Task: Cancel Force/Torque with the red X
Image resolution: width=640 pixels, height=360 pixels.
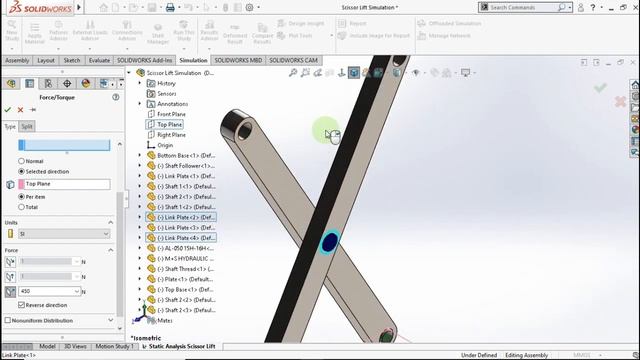Action: 20,109
